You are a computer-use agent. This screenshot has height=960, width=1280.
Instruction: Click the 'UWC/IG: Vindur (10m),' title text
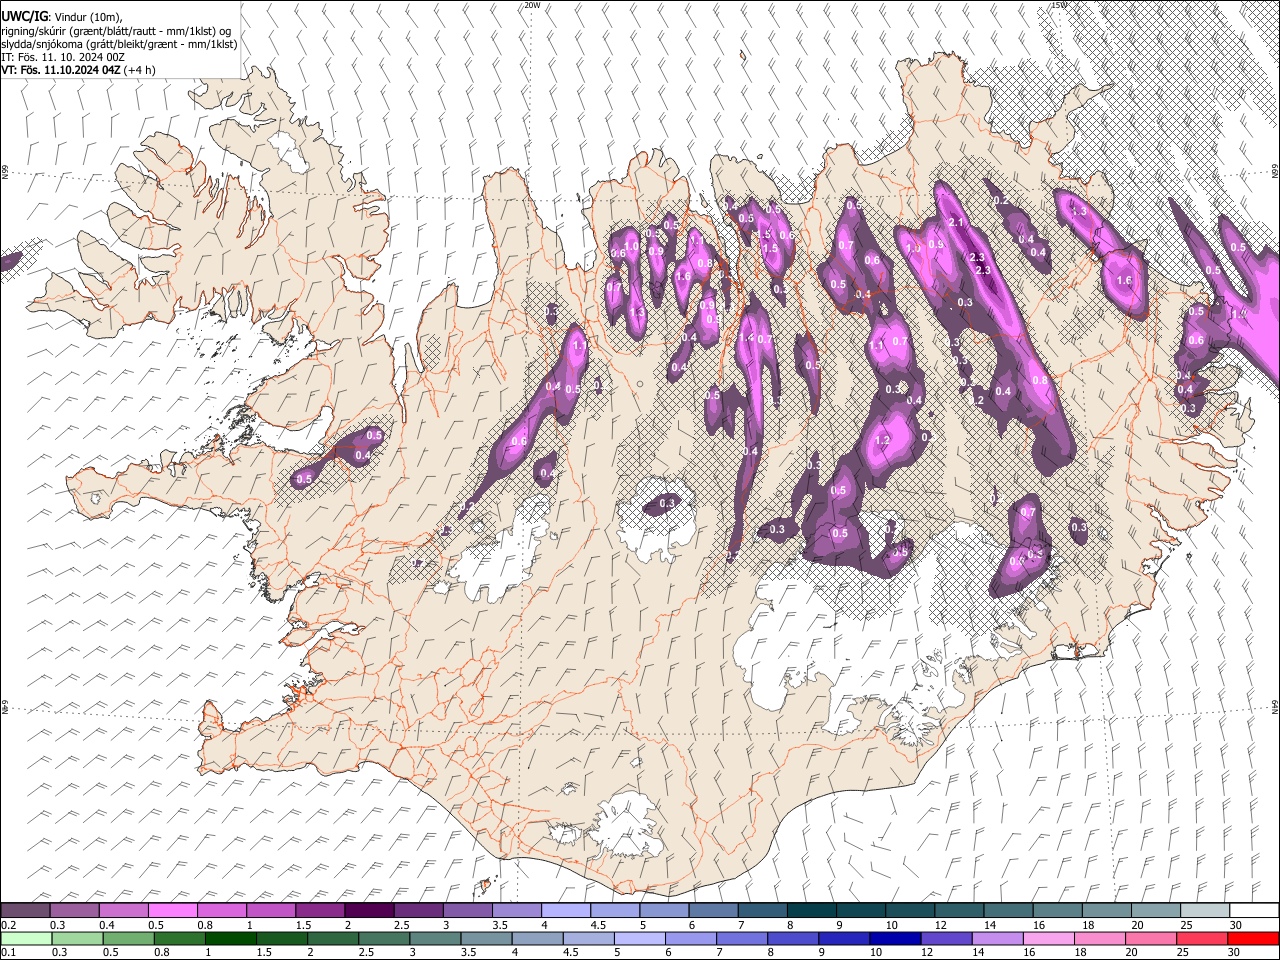pyautogui.click(x=62, y=16)
